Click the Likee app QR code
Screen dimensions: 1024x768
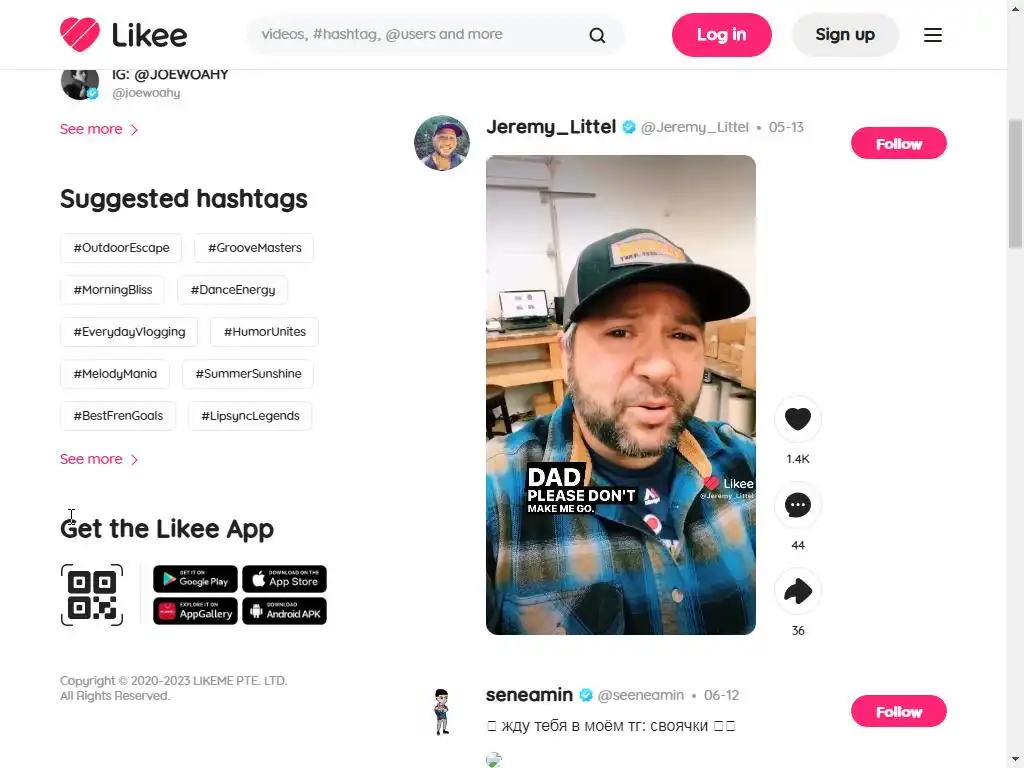tap(91, 595)
